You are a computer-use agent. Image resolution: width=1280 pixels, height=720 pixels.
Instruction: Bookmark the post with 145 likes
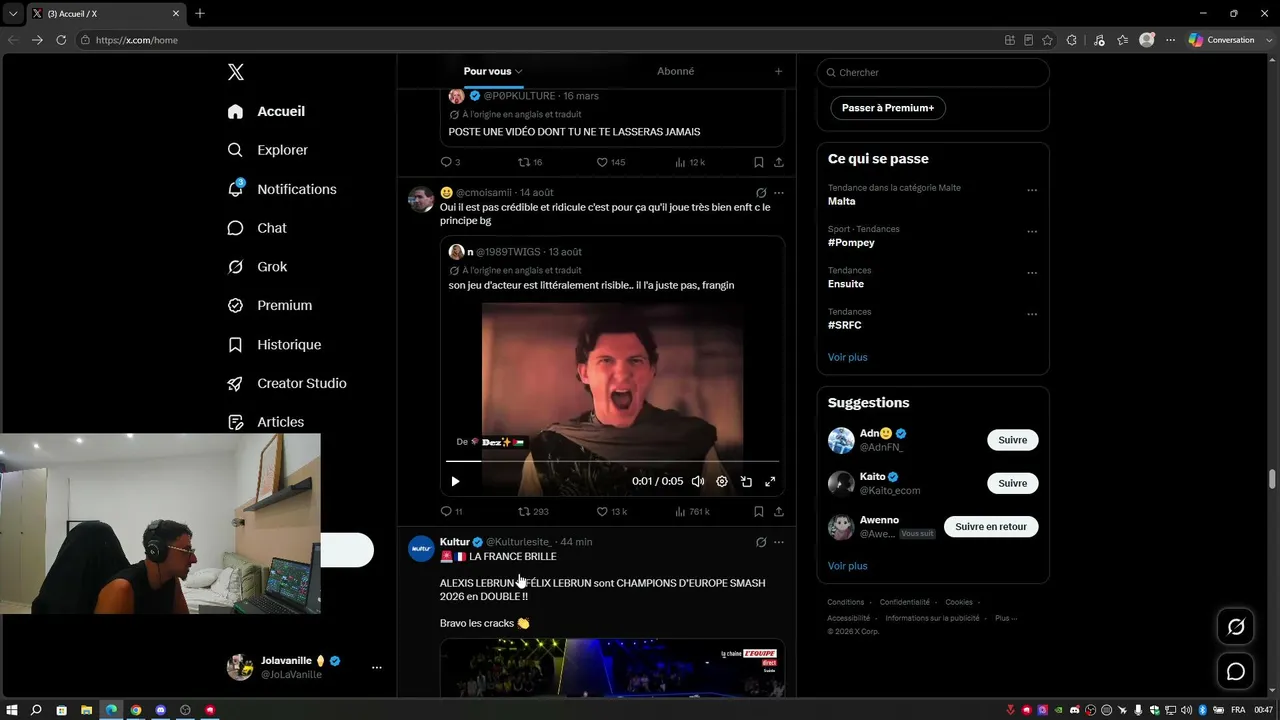(759, 162)
